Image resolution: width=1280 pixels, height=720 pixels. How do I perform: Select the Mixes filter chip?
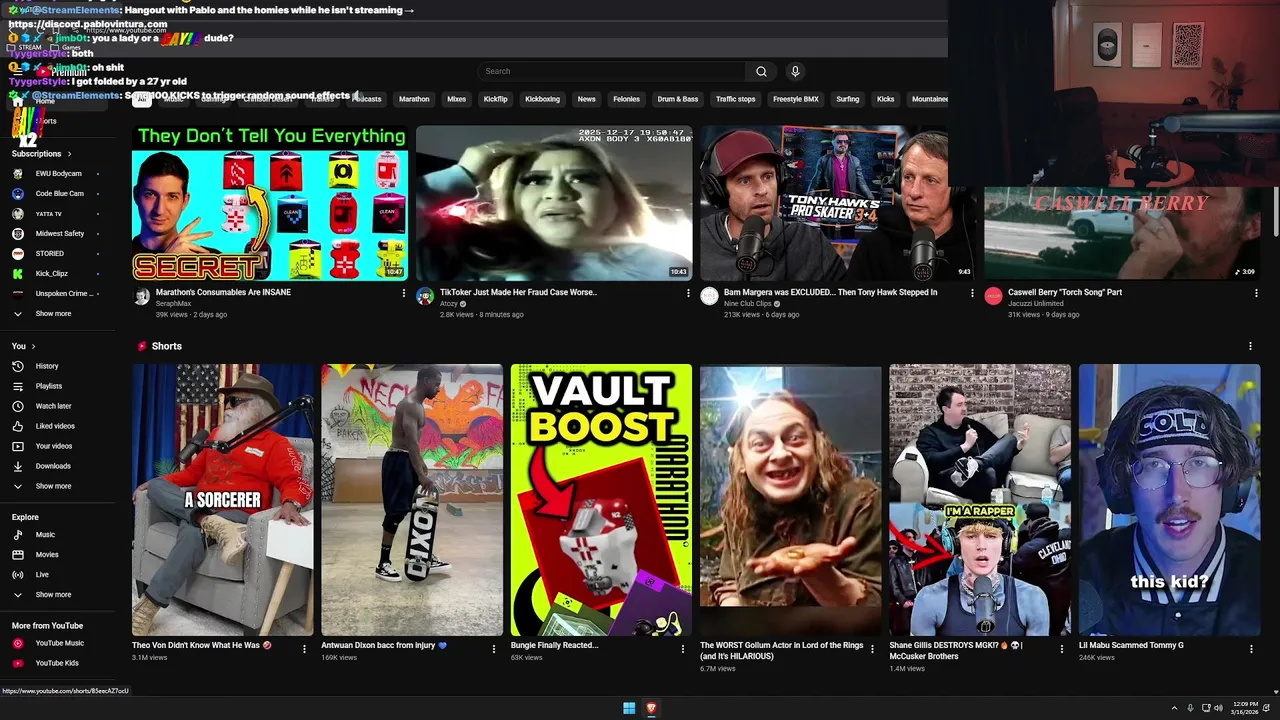tap(456, 99)
